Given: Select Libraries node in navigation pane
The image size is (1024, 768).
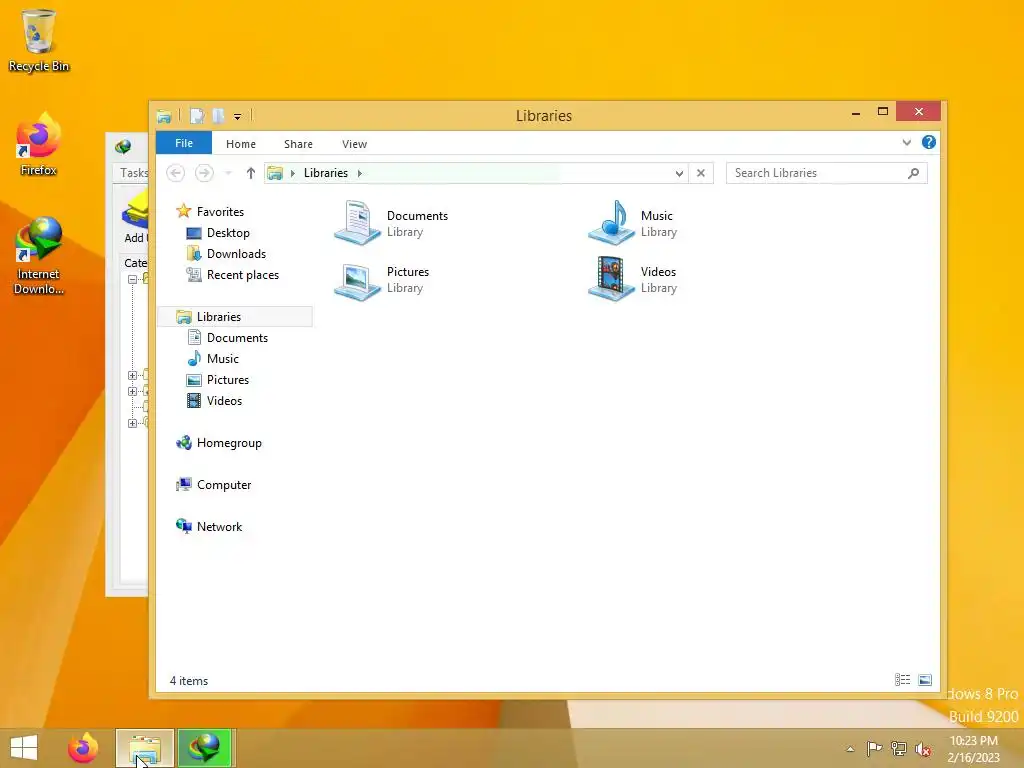Looking at the screenshot, I should pos(235,317).
